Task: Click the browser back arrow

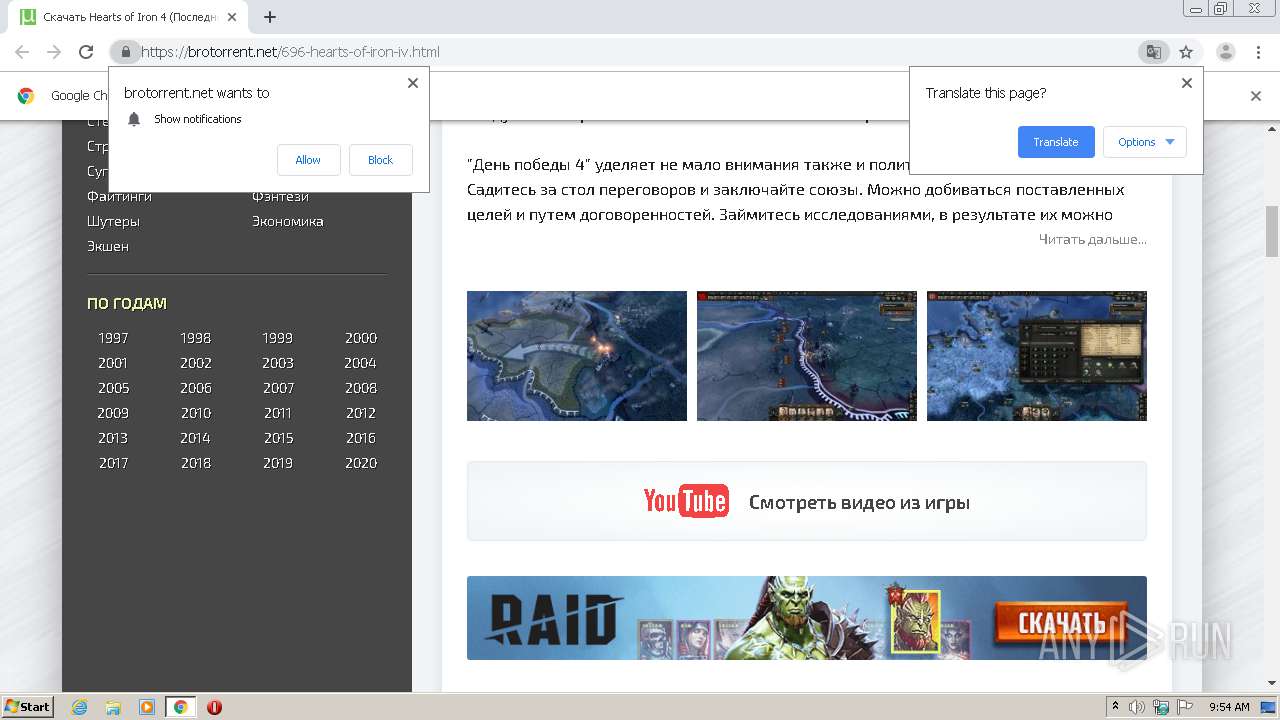Action: [22, 52]
